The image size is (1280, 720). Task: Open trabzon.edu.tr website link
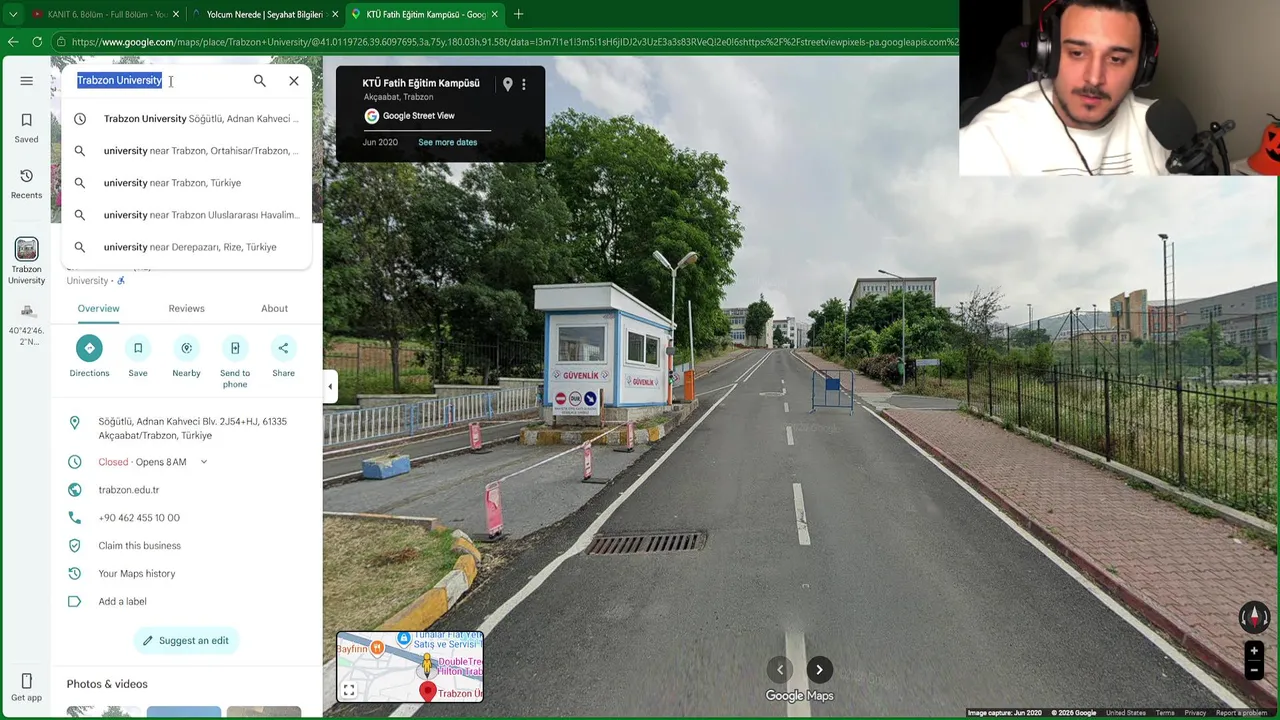(129, 490)
